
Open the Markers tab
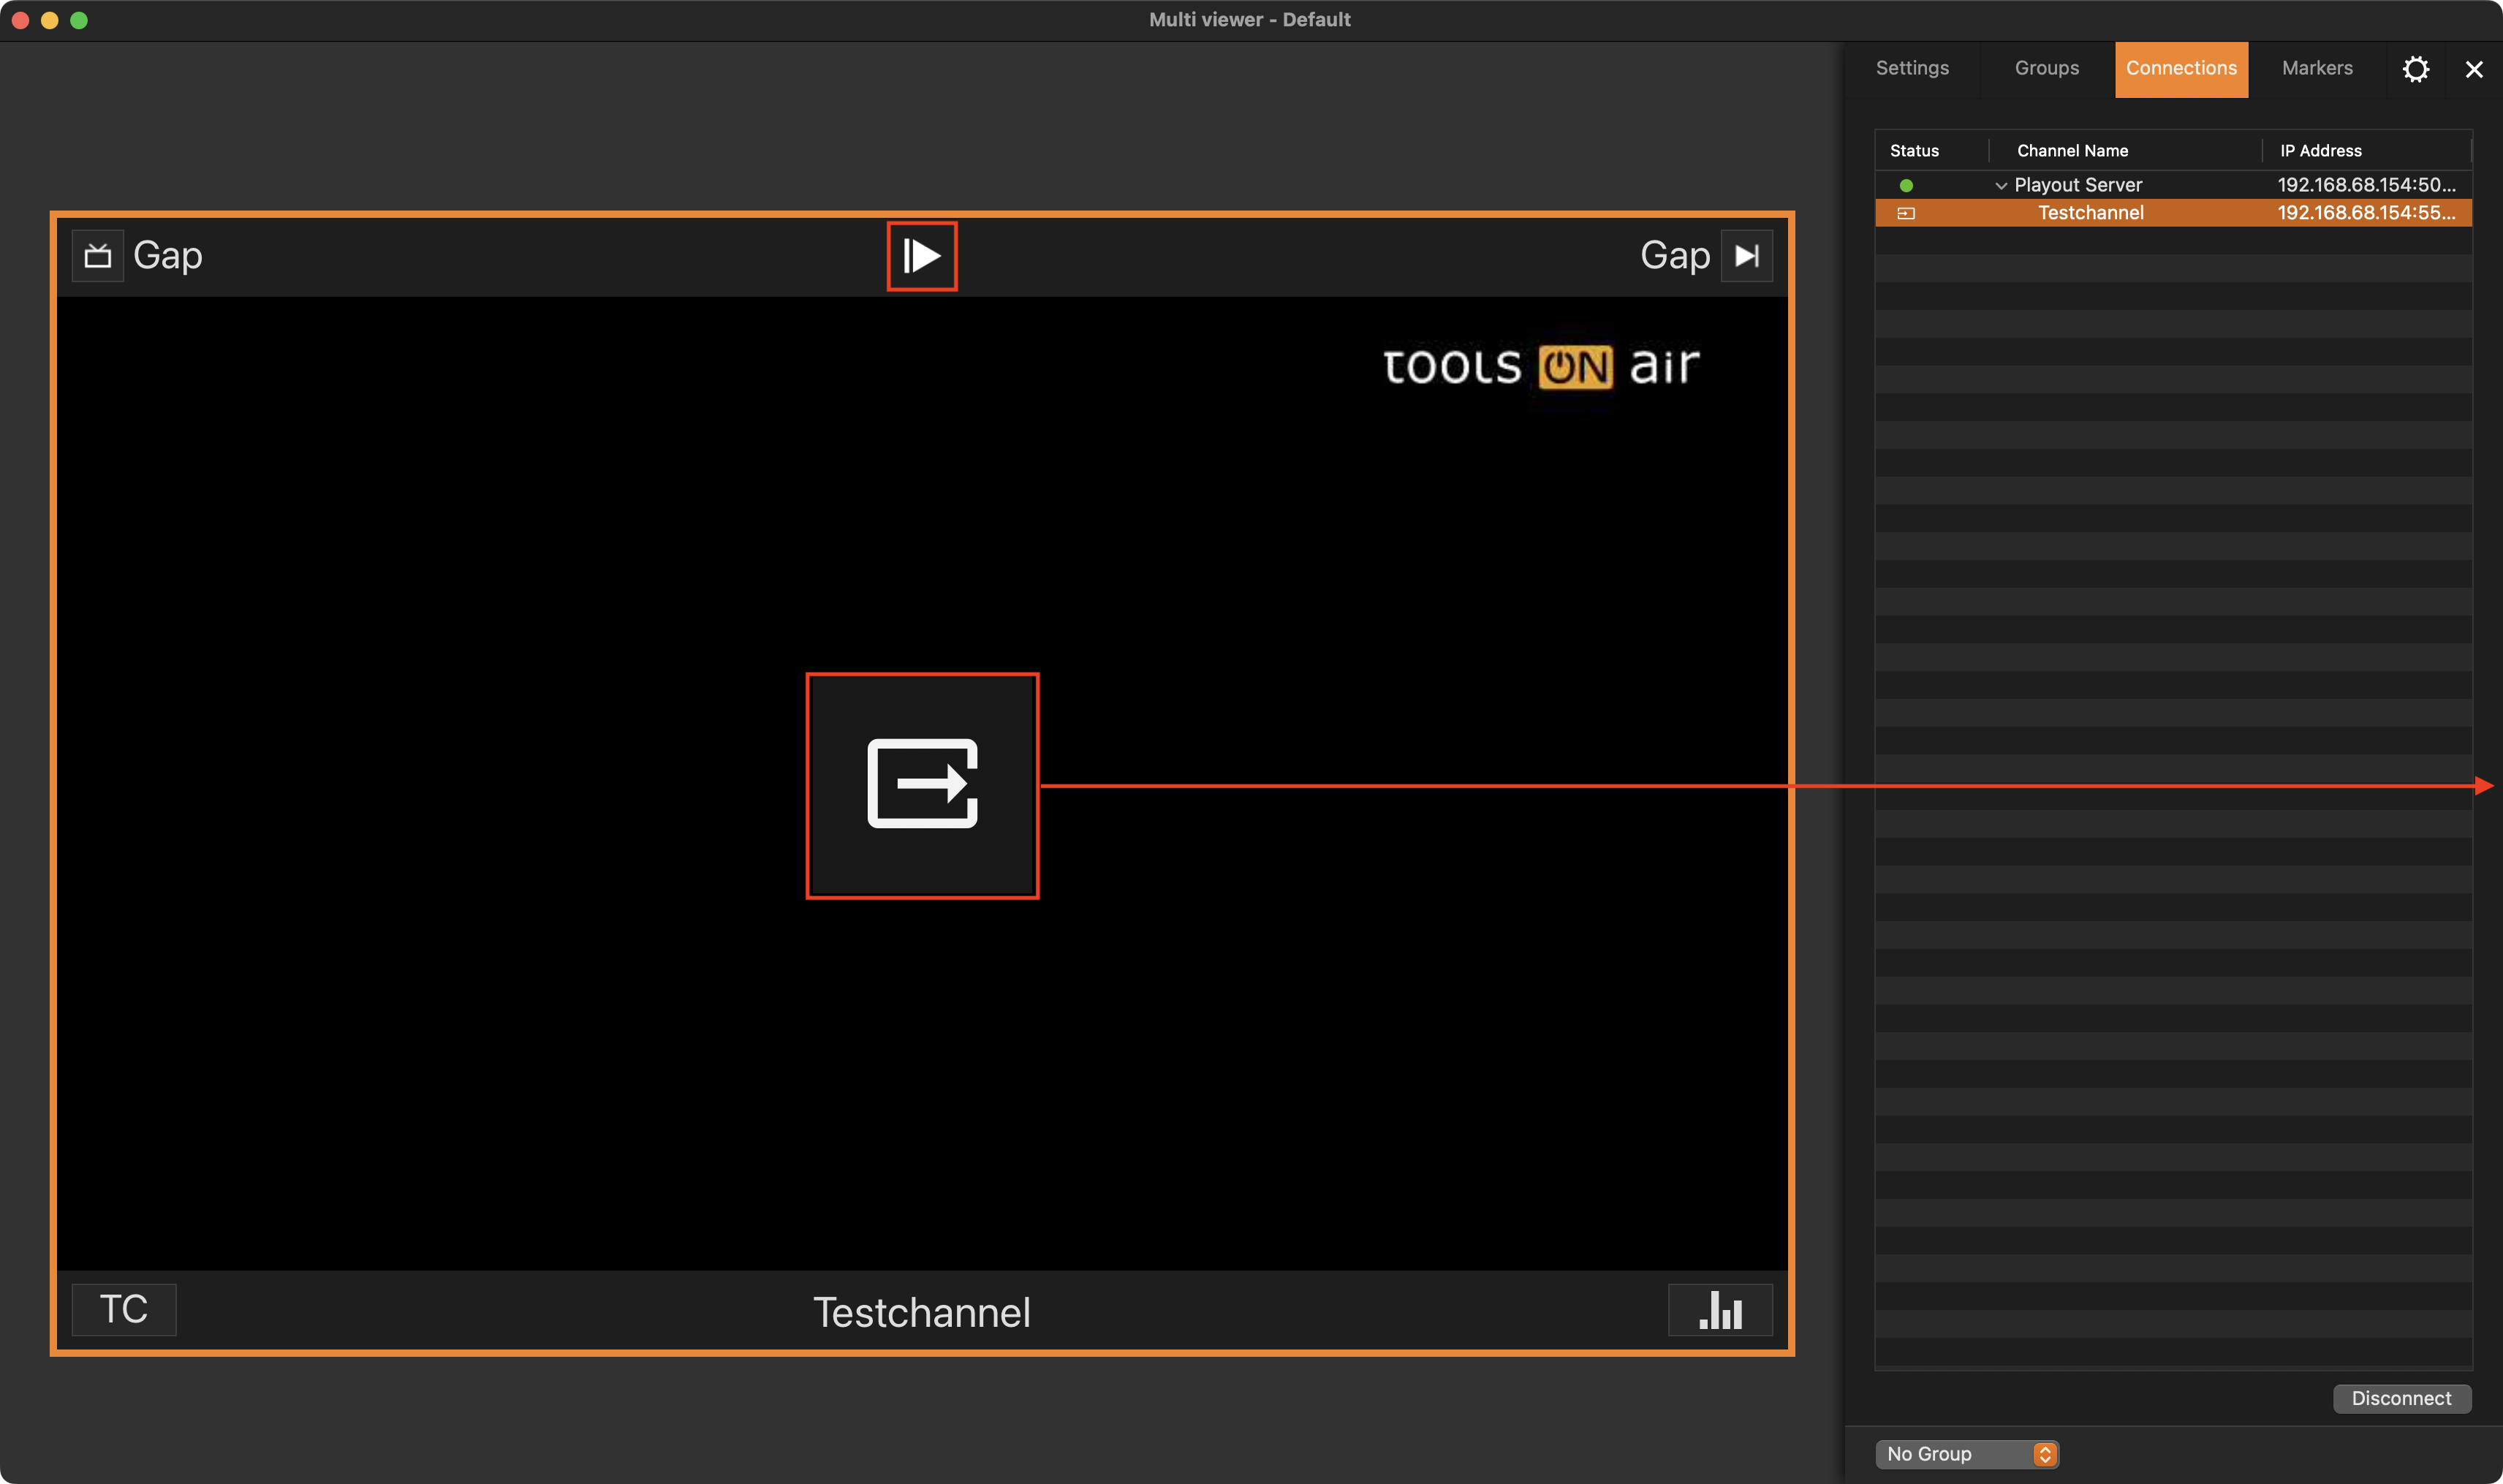tap(2317, 68)
